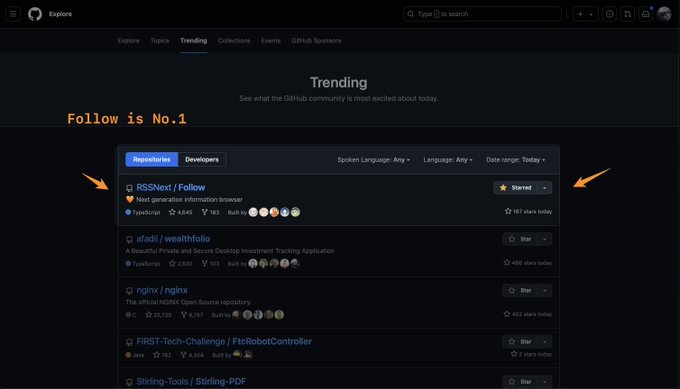Open the pull requests icon in header

tap(628, 14)
